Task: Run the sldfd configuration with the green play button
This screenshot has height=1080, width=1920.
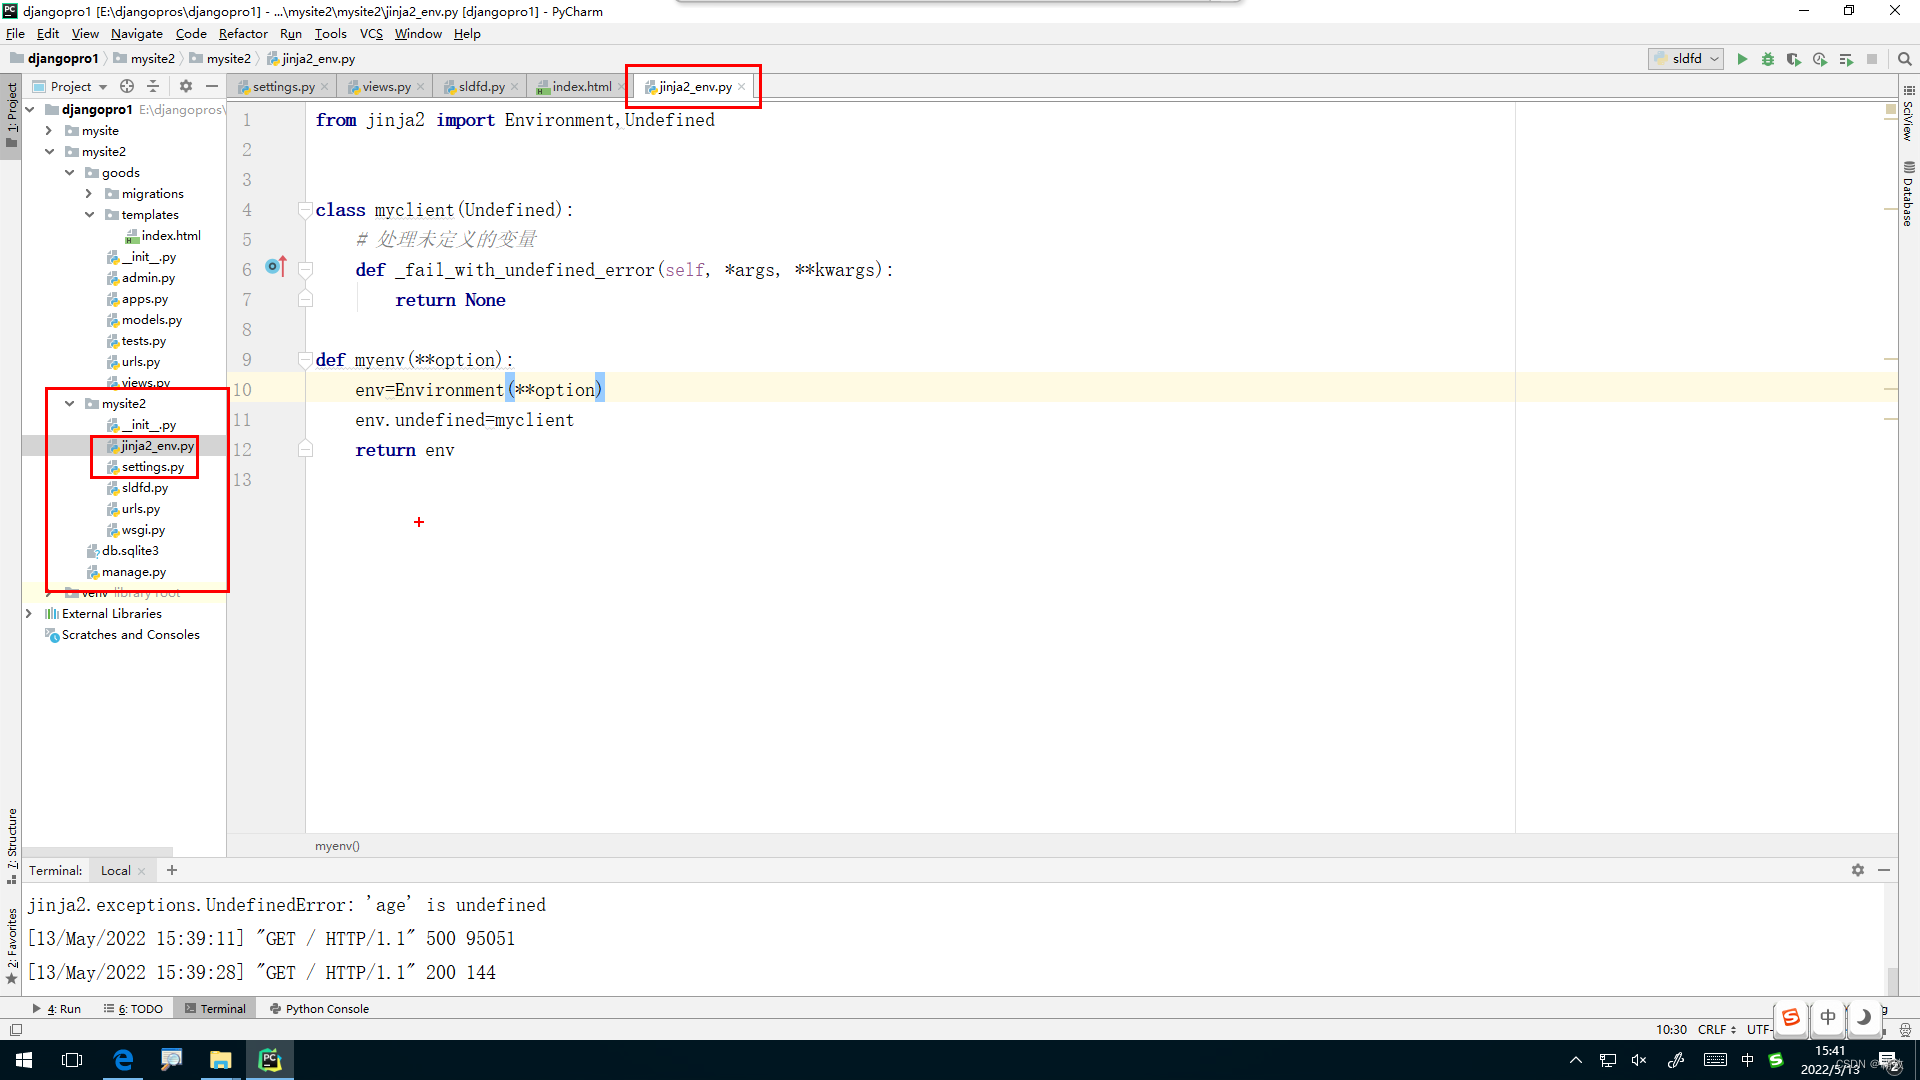Action: (1742, 59)
